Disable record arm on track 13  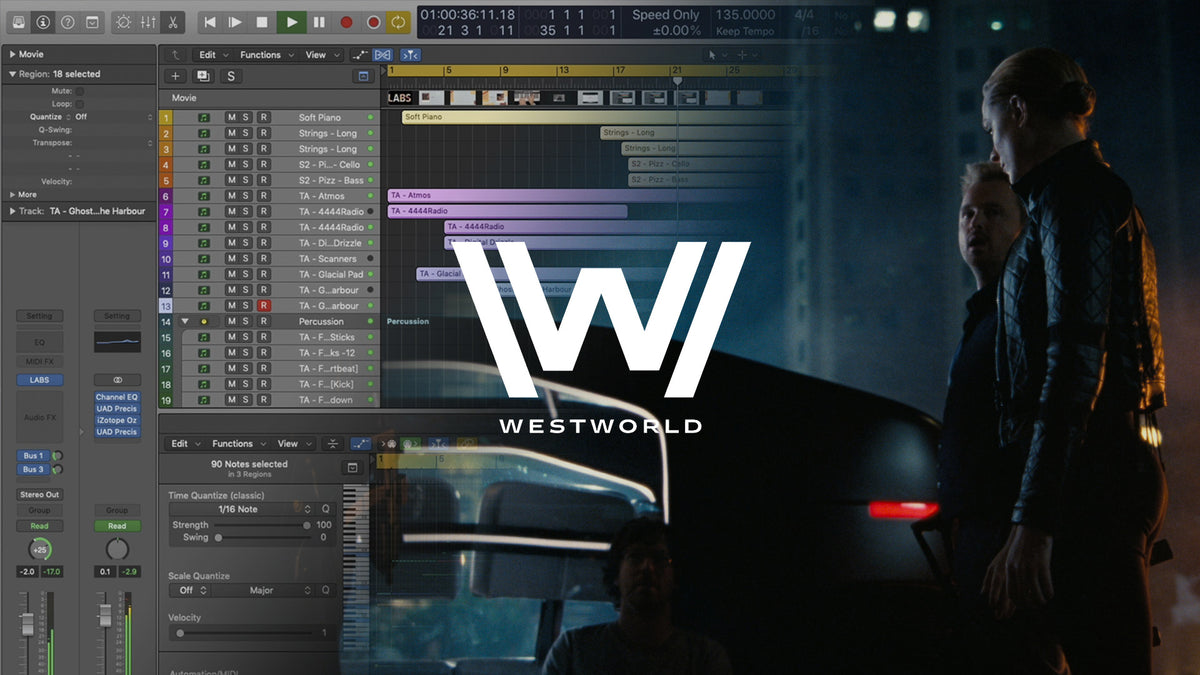click(x=264, y=306)
